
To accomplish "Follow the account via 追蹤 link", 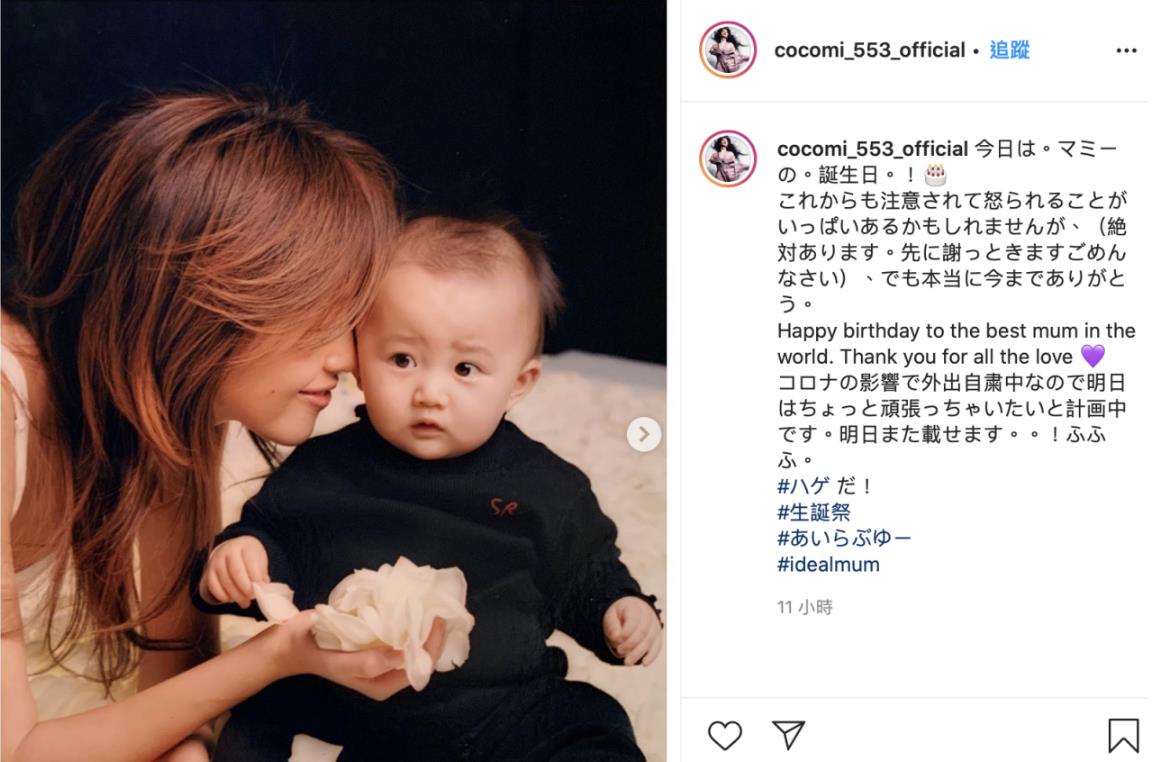I will click(1009, 50).
